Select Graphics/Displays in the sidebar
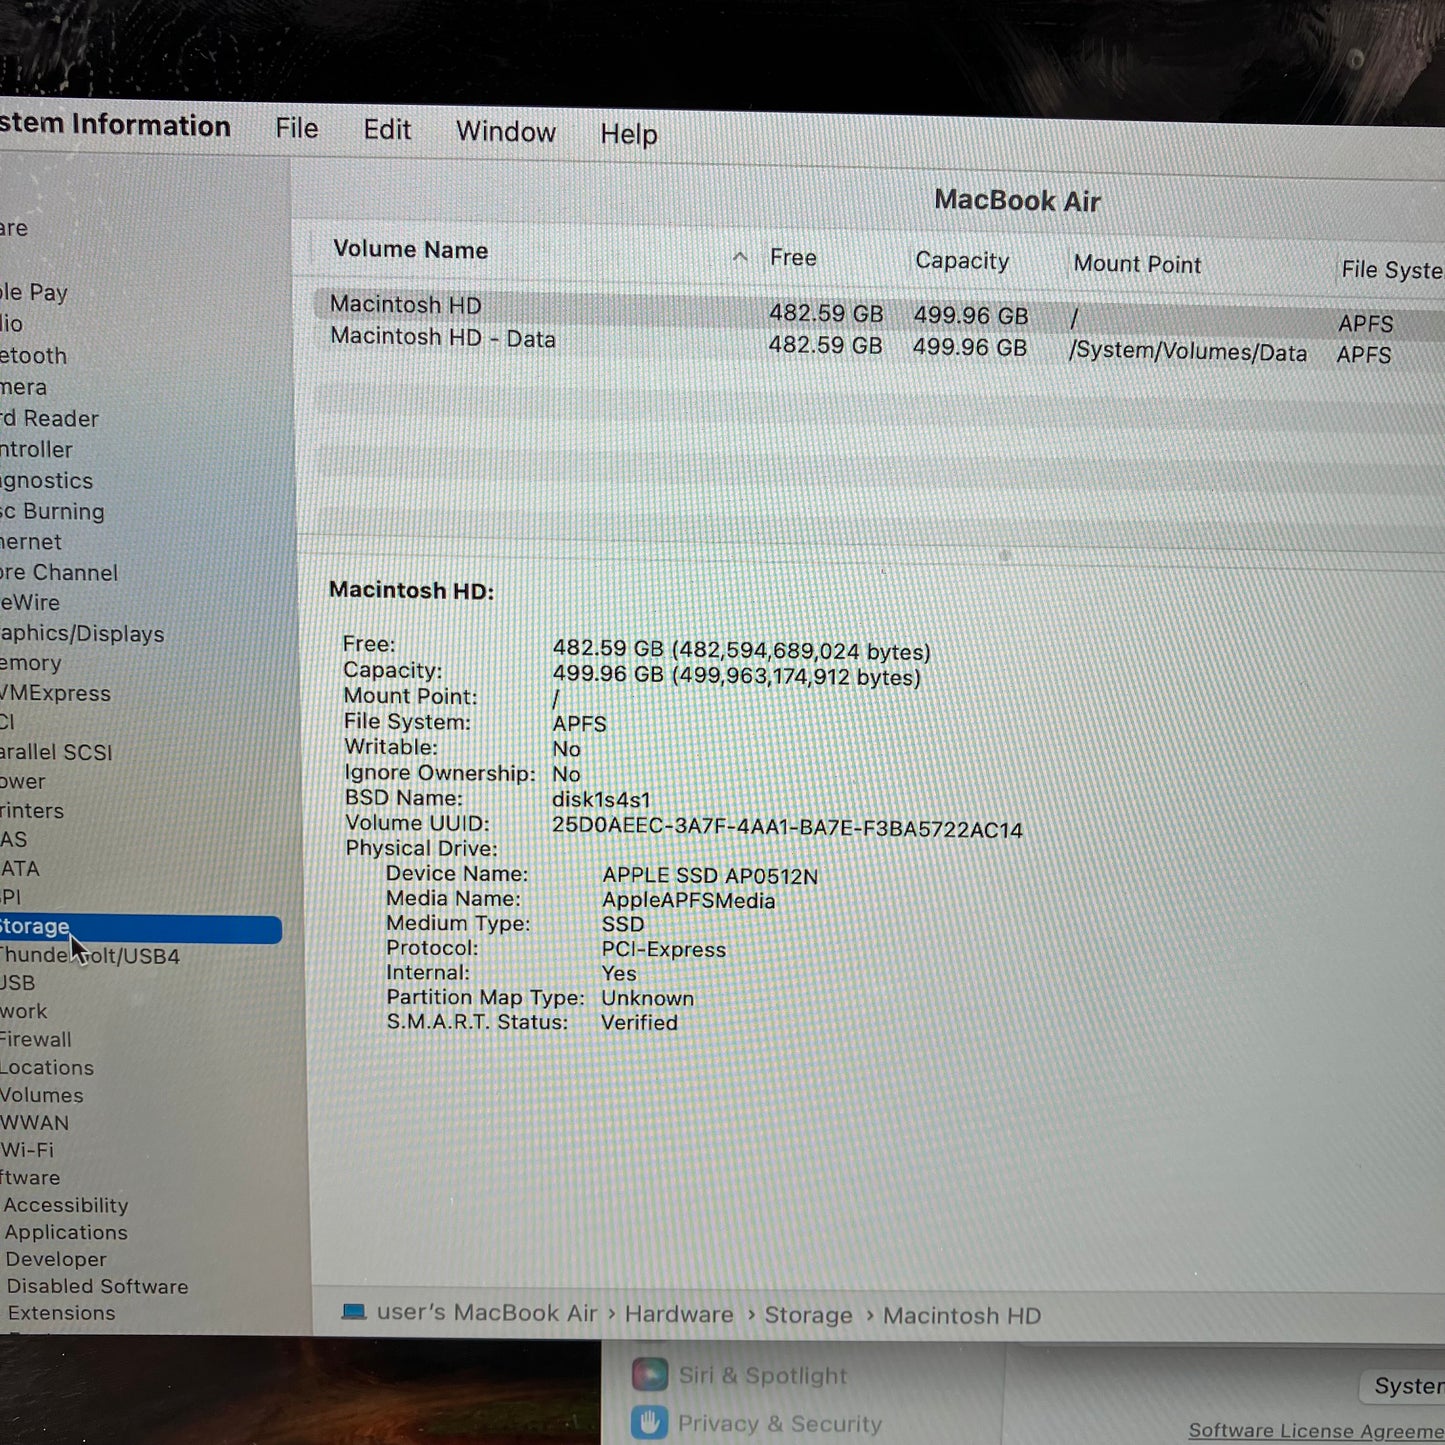The width and height of the screenshot is (1445, 1445). point(82,633)
